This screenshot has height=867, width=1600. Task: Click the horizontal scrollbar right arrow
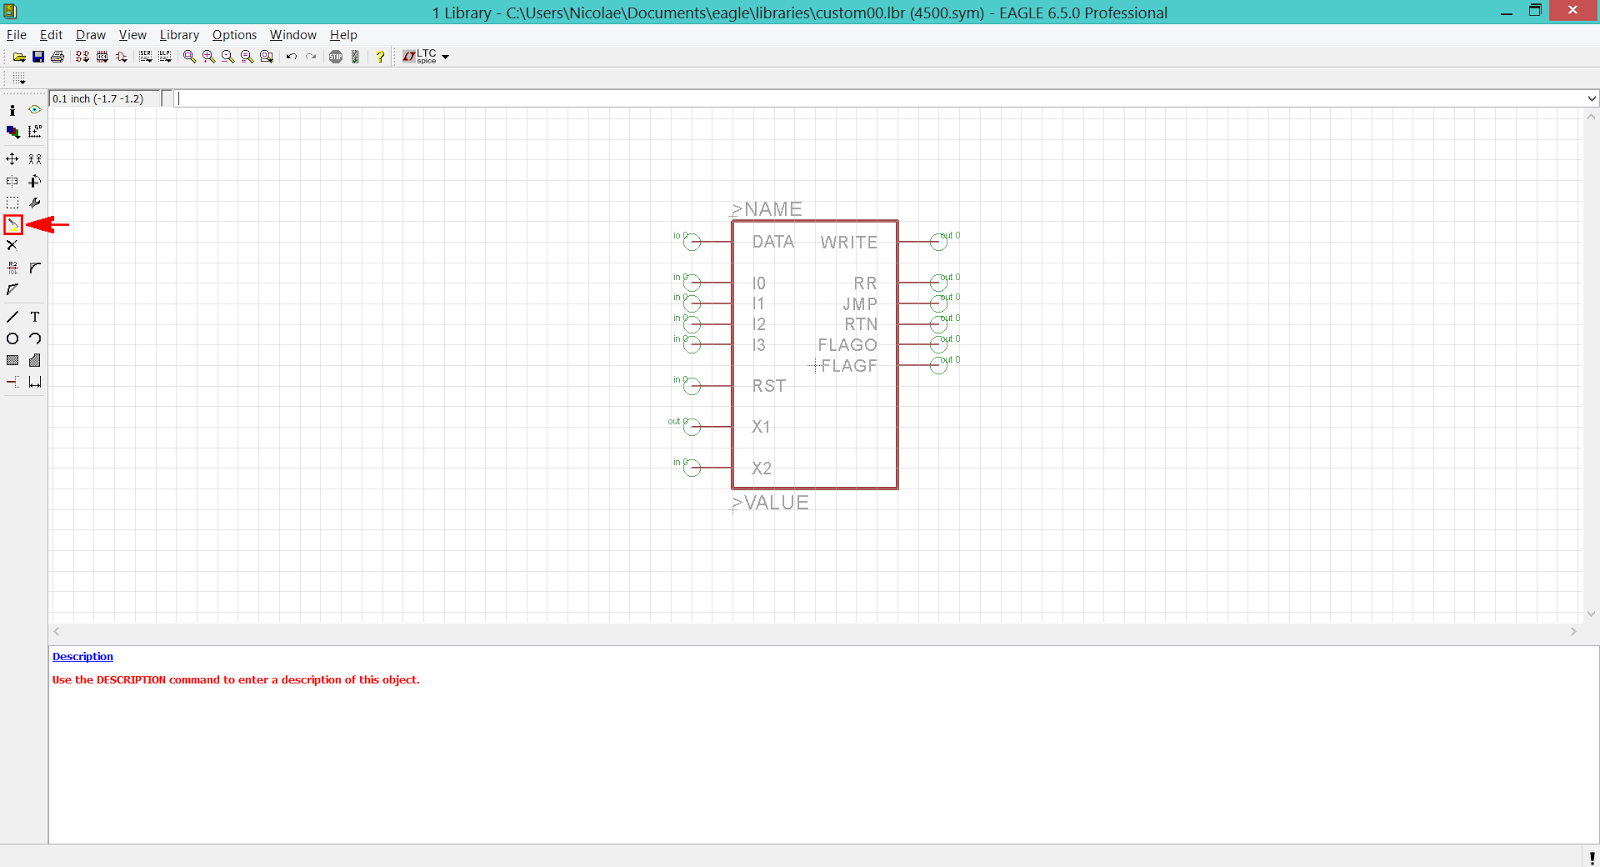click(x=1573, y=632)
